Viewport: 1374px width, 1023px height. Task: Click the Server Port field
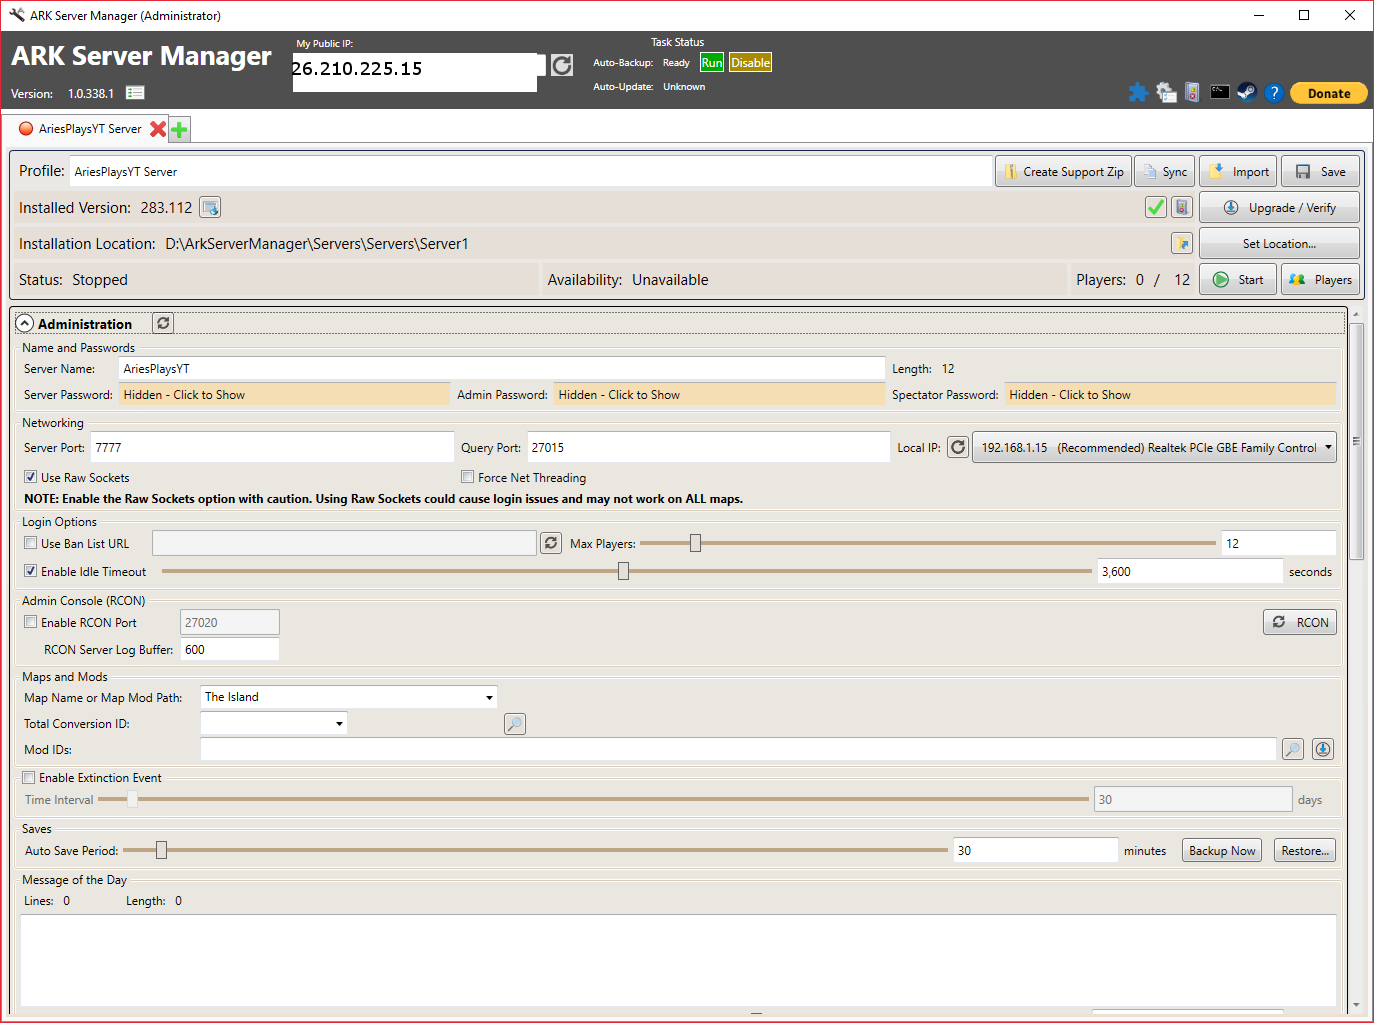tap(272, 447)
